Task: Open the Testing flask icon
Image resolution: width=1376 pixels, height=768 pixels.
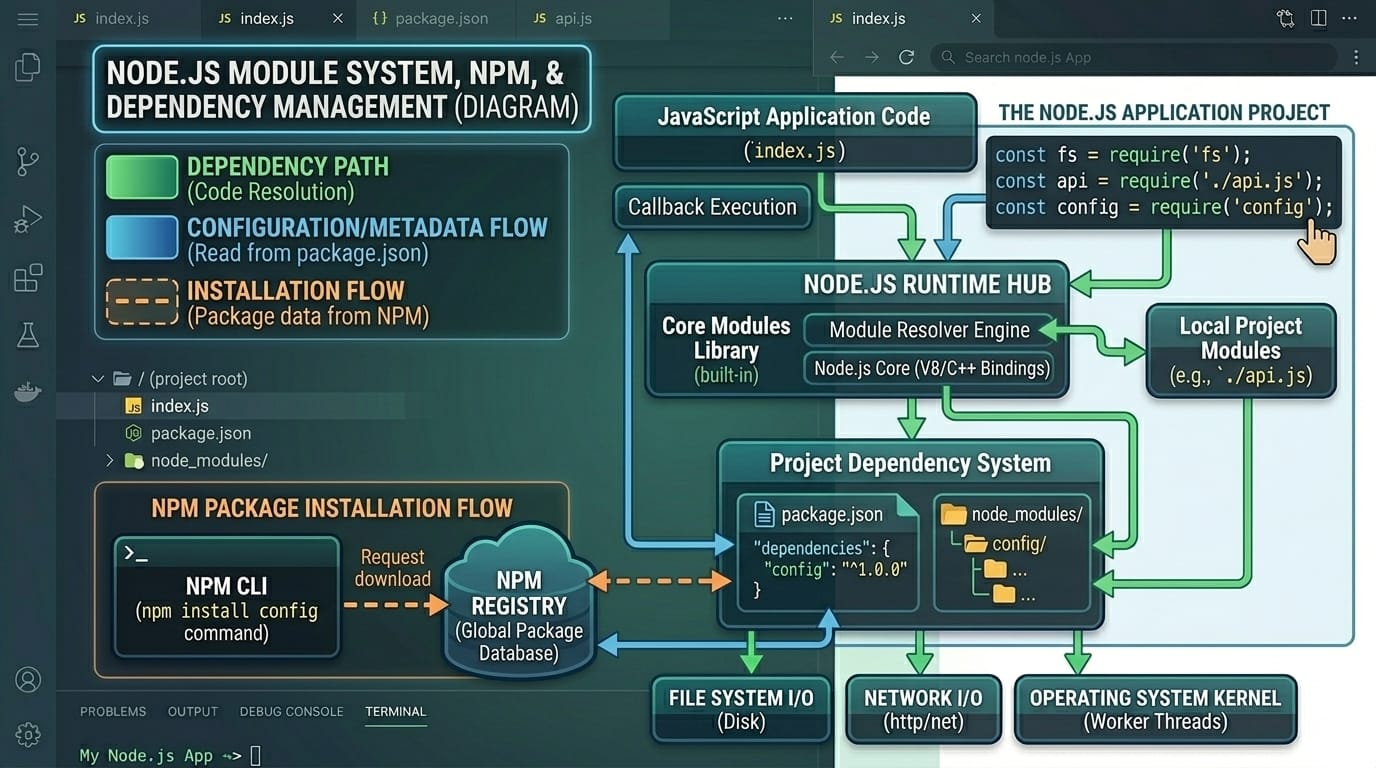Action: point(28,335)
